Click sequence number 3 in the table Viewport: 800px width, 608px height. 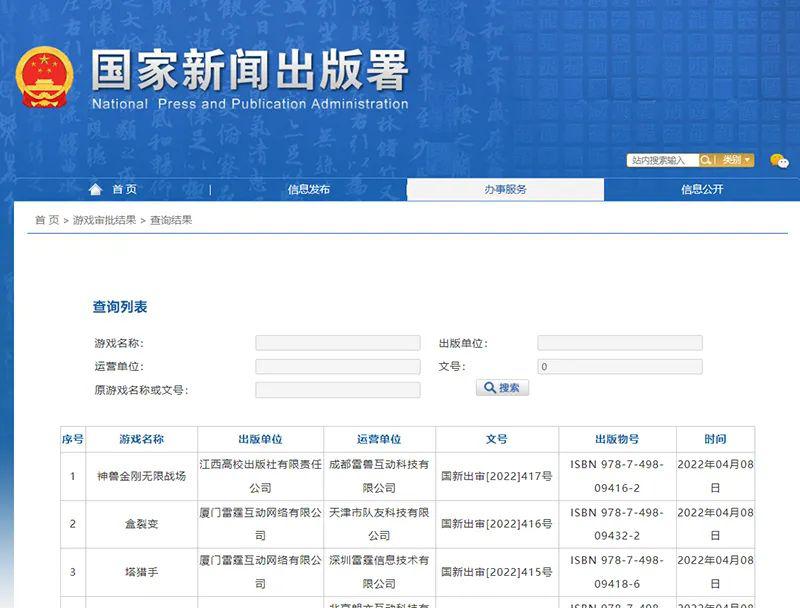click(x=72, y=572)
